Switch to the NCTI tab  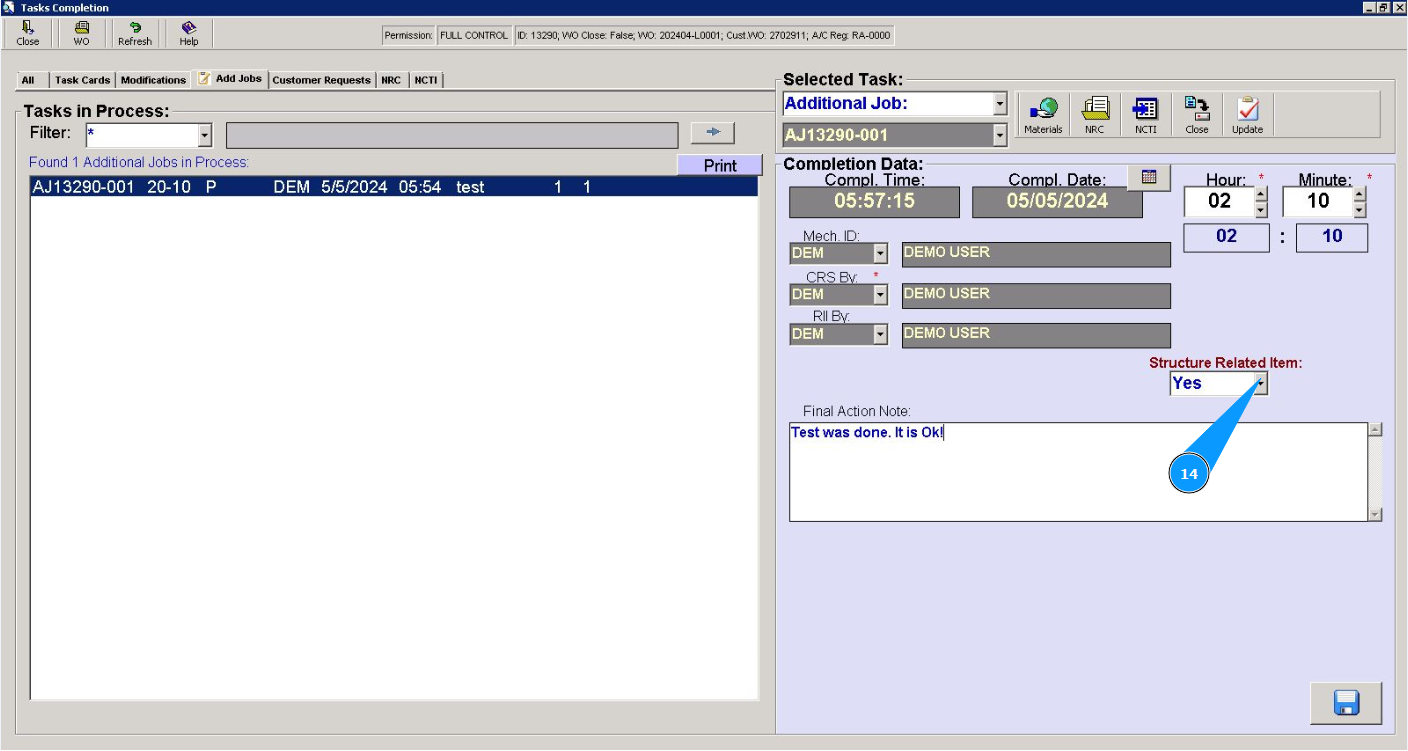(425, 80)
